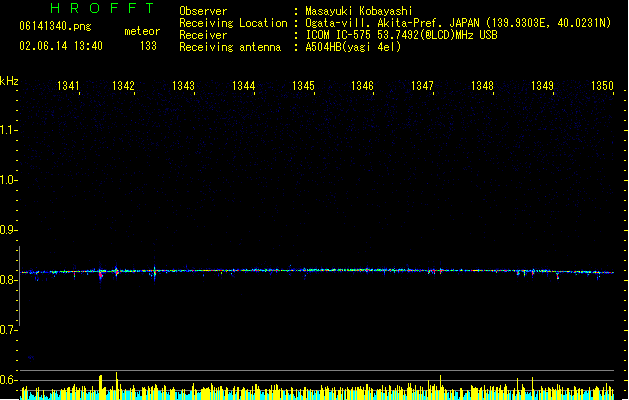
Task: Click the Receiving Location label
Action: tap(233, 23)
